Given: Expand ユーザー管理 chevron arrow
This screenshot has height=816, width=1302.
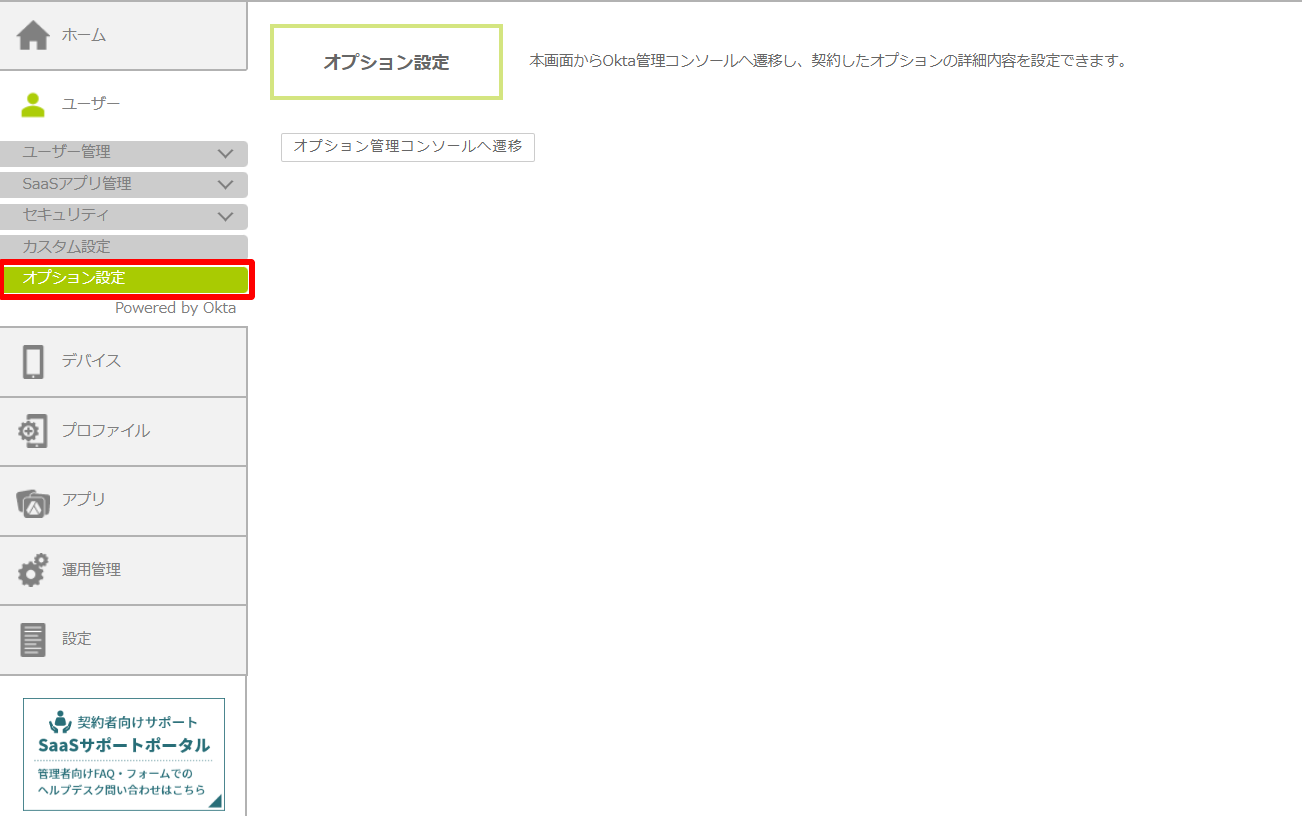Looking at the screenshot, I should coord(225,154).
